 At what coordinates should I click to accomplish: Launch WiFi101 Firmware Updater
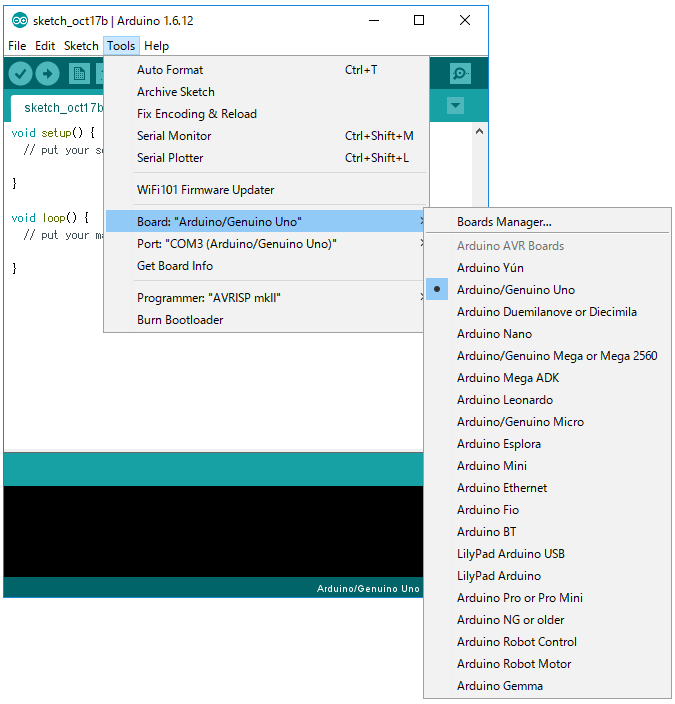click(266, 190)
